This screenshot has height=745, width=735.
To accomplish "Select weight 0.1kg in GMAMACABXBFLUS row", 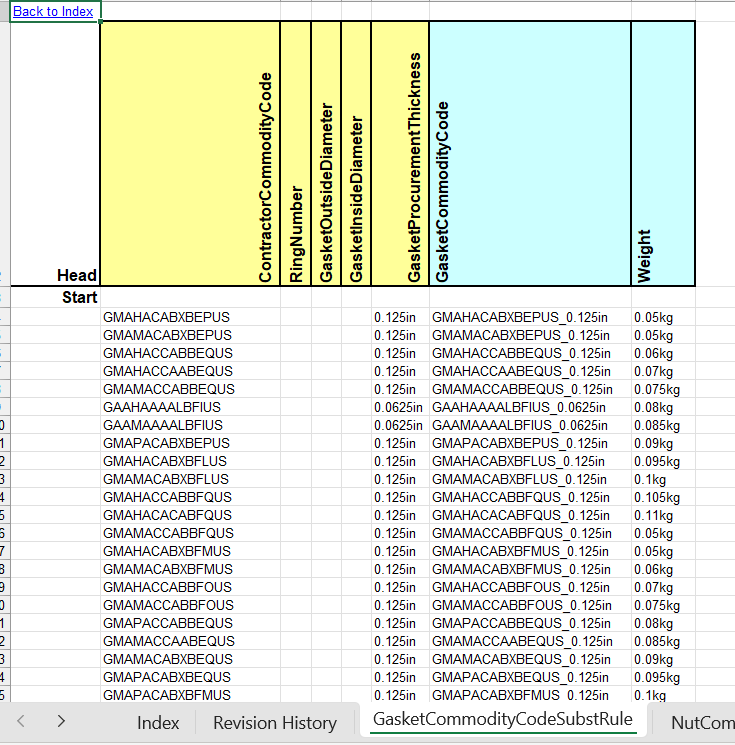I will click(663, 479).
